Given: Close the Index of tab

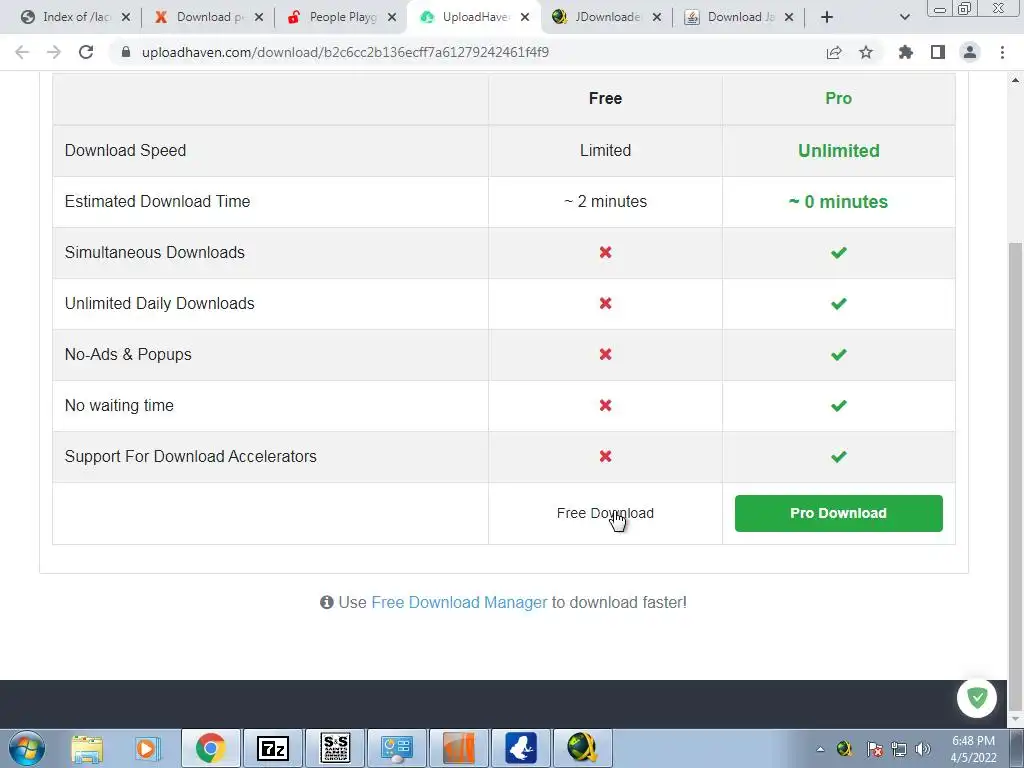Looking at the screenshot, I should pyautogui.click(x=126, y=17).
